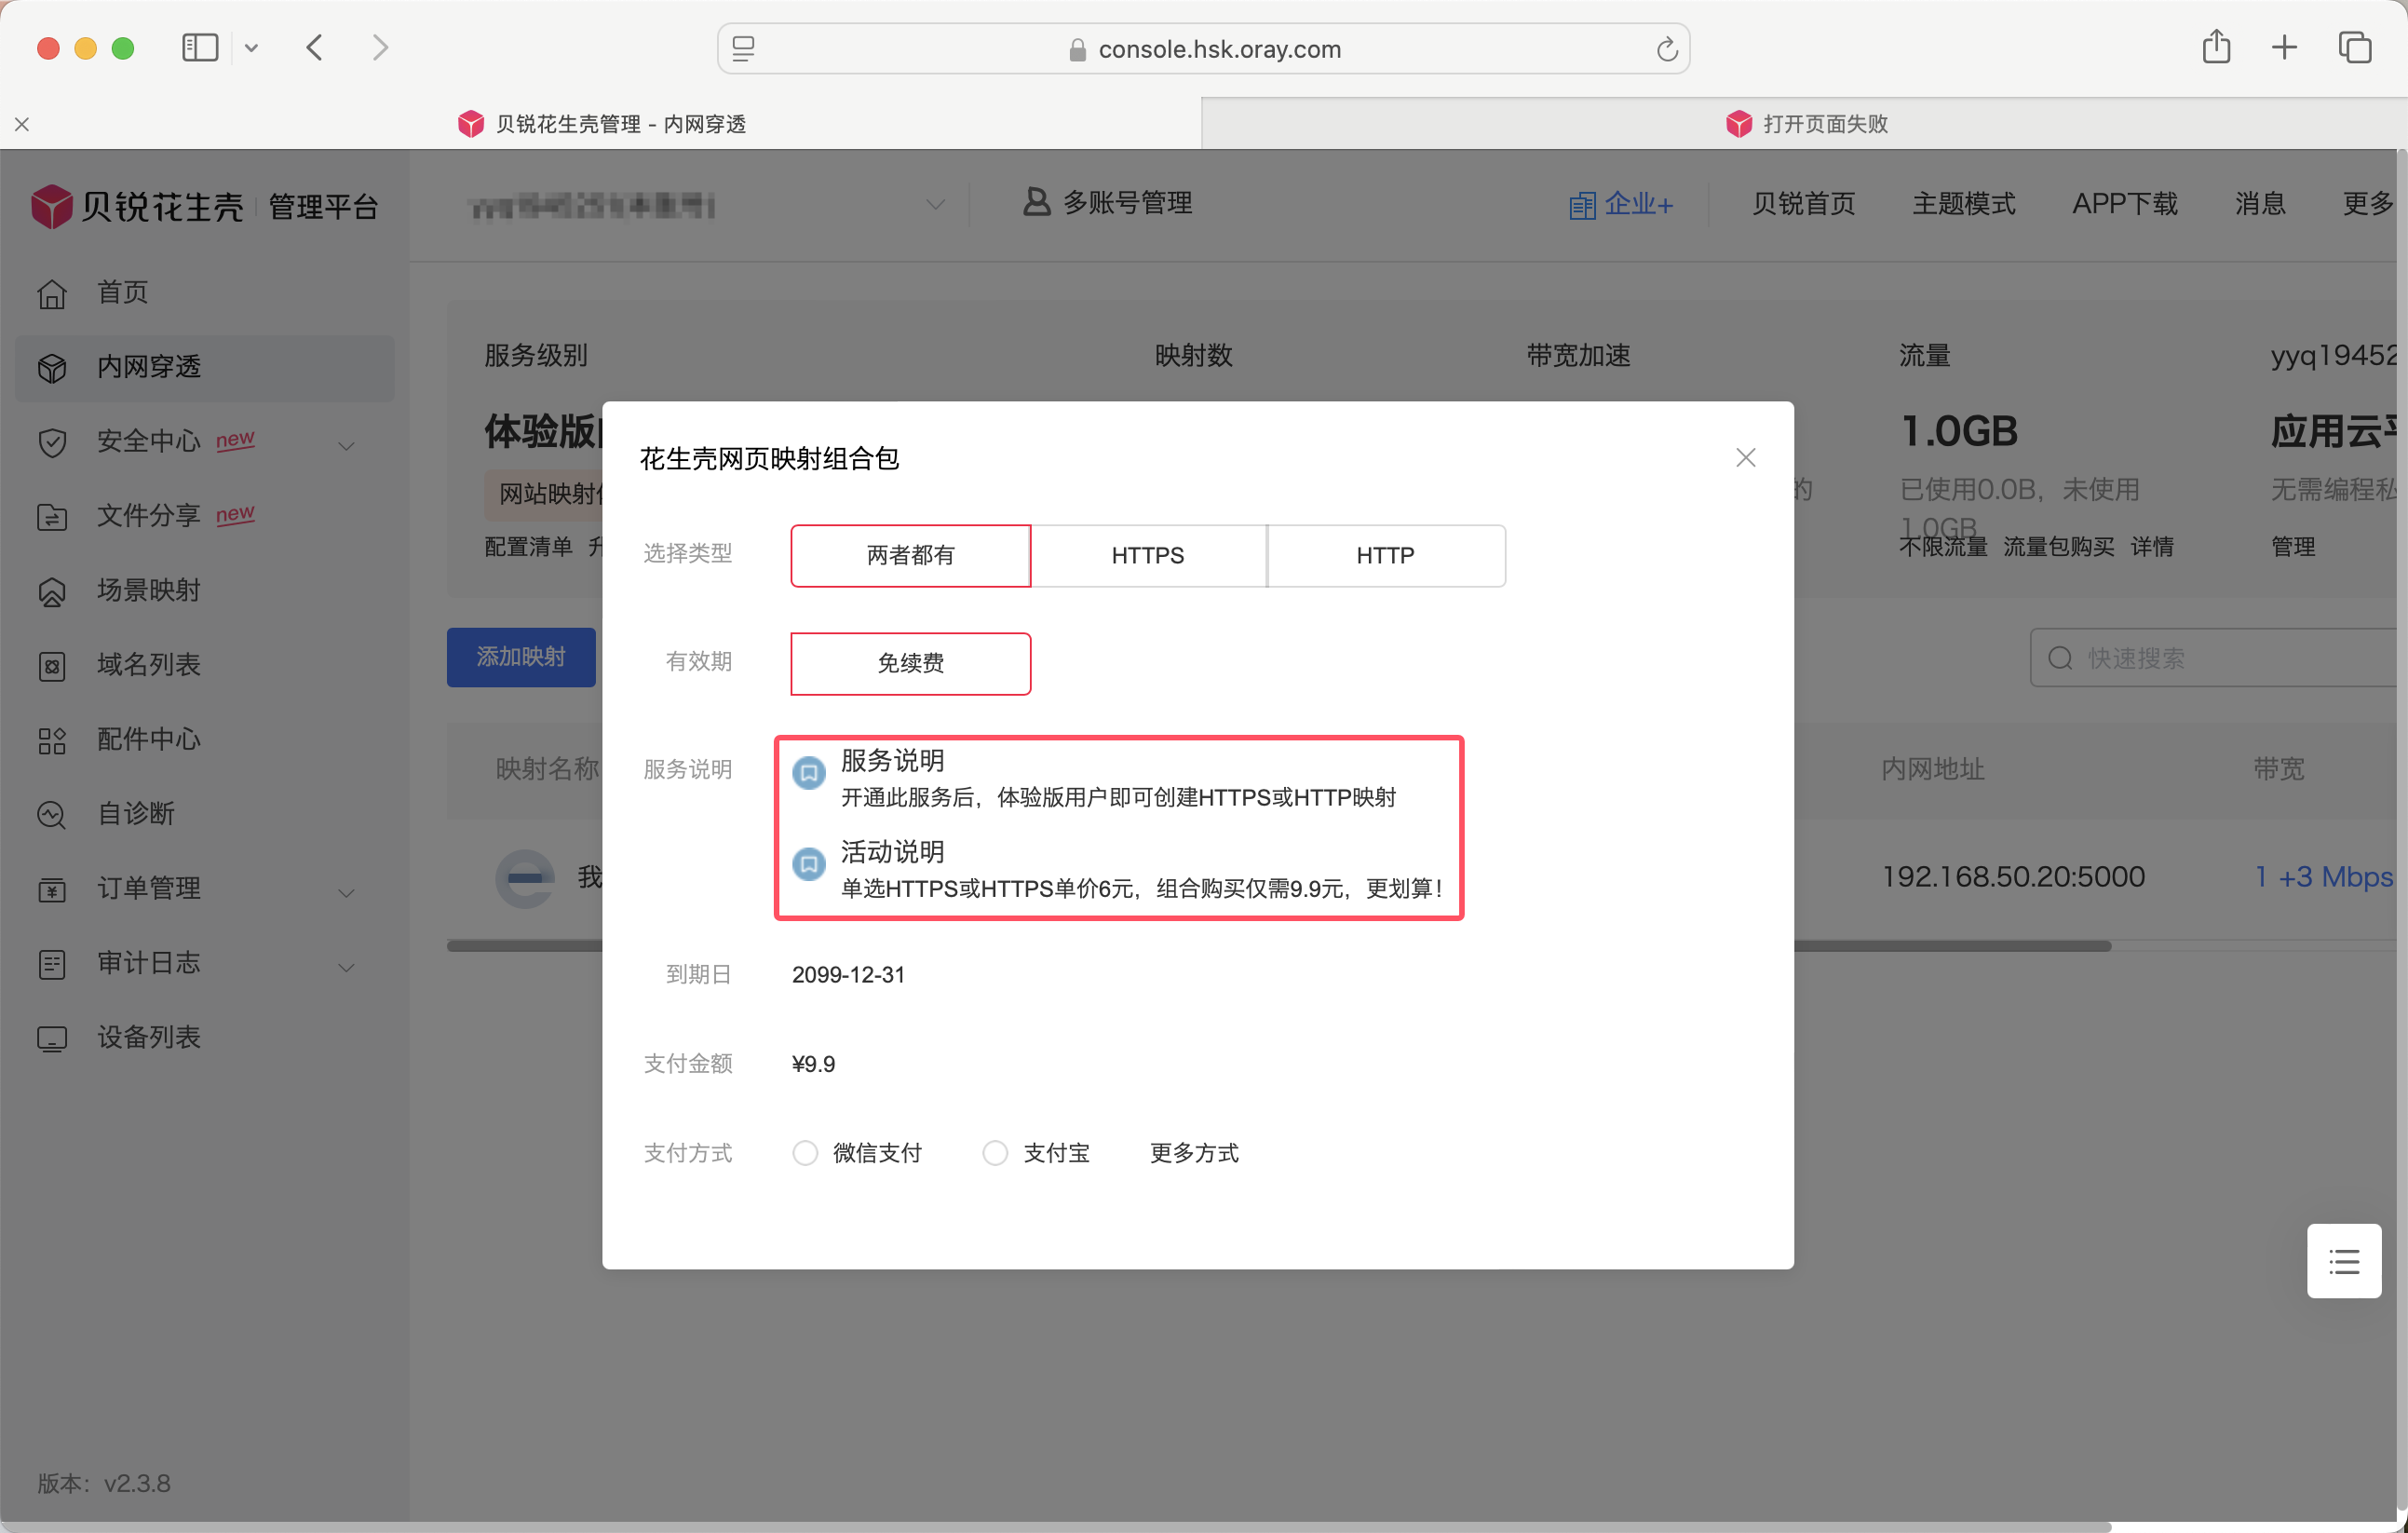Screen dimensions: 2408x1533
Task: Open 文件分享 folder icon
Action: [x=52, y=516]
